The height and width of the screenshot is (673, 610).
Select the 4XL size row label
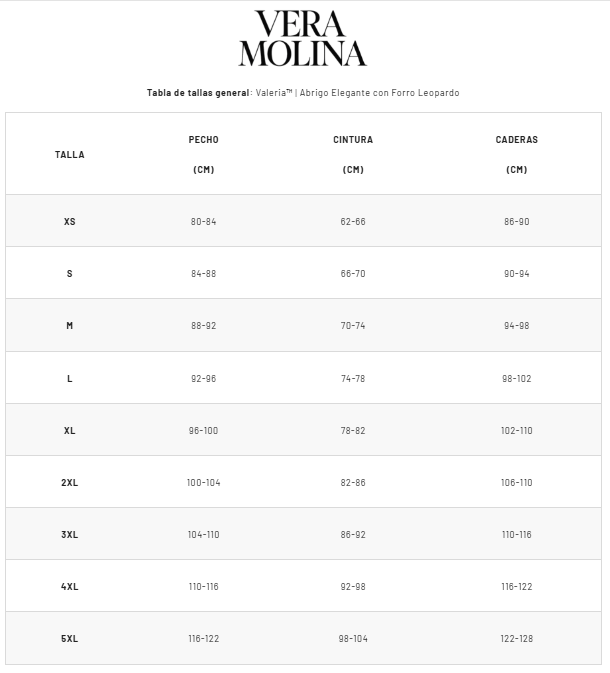click(70, 586)
